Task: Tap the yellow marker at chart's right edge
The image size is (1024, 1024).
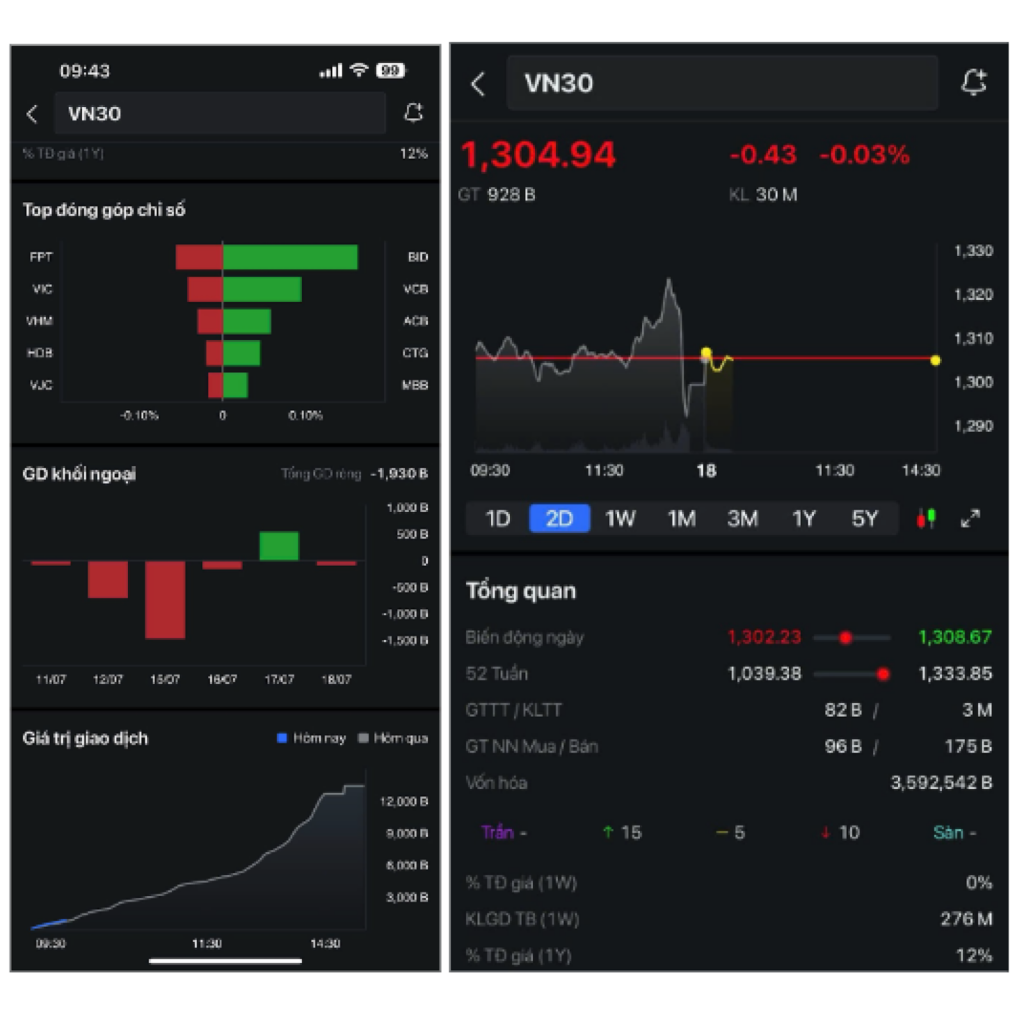Action: [935, 360]
